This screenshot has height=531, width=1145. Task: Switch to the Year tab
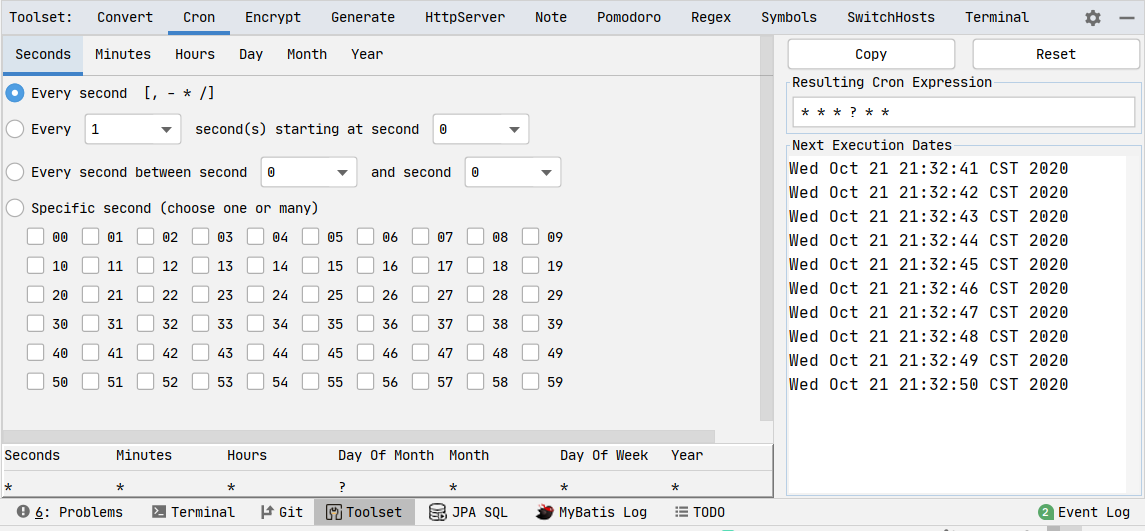367,55
